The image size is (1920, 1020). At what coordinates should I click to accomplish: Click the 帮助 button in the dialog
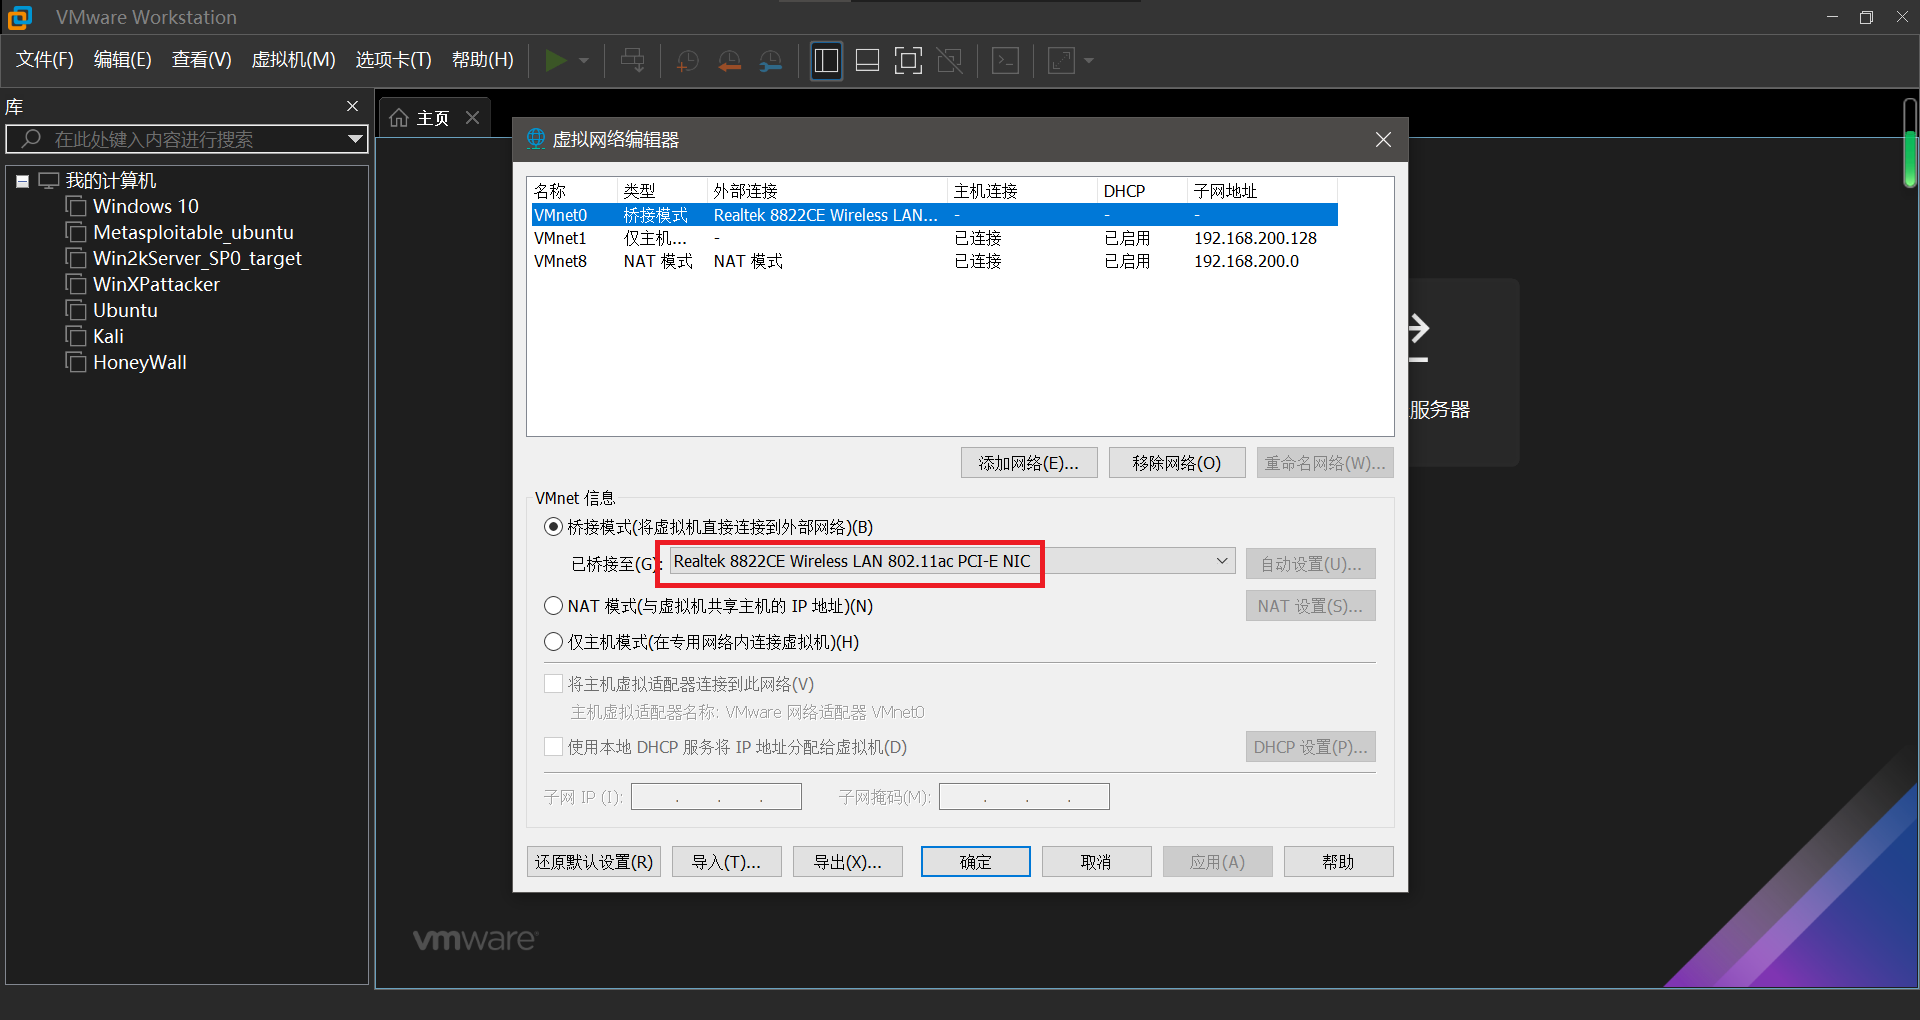tap(1339, 862)
